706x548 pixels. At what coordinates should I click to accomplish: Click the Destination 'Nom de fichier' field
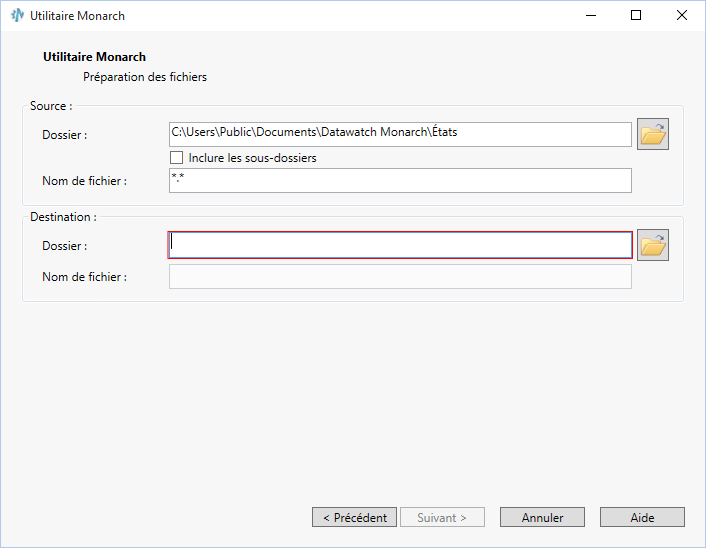400,276
